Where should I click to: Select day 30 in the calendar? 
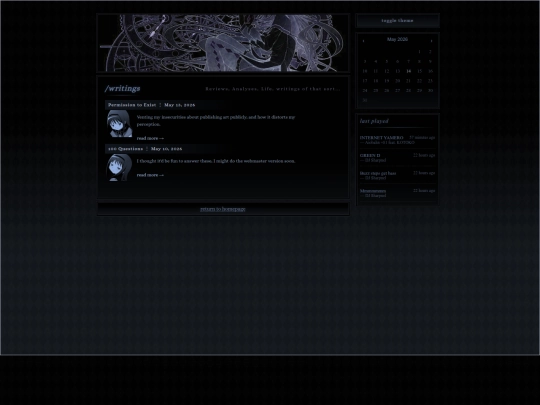pyautogui.click(x=430, y=90)
